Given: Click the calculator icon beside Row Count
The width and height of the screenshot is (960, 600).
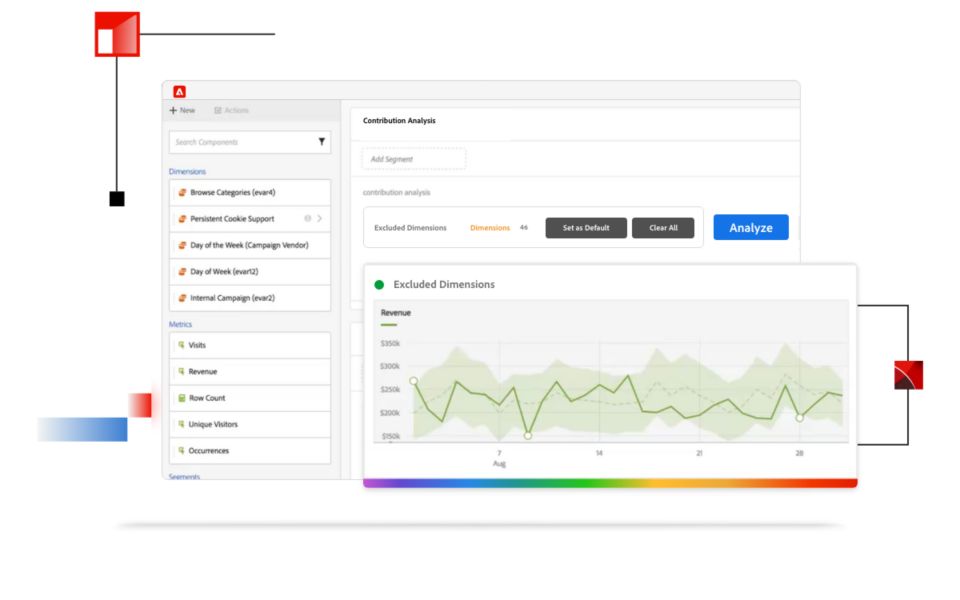Looking at the screenshot, I should [x=181, y=398].
